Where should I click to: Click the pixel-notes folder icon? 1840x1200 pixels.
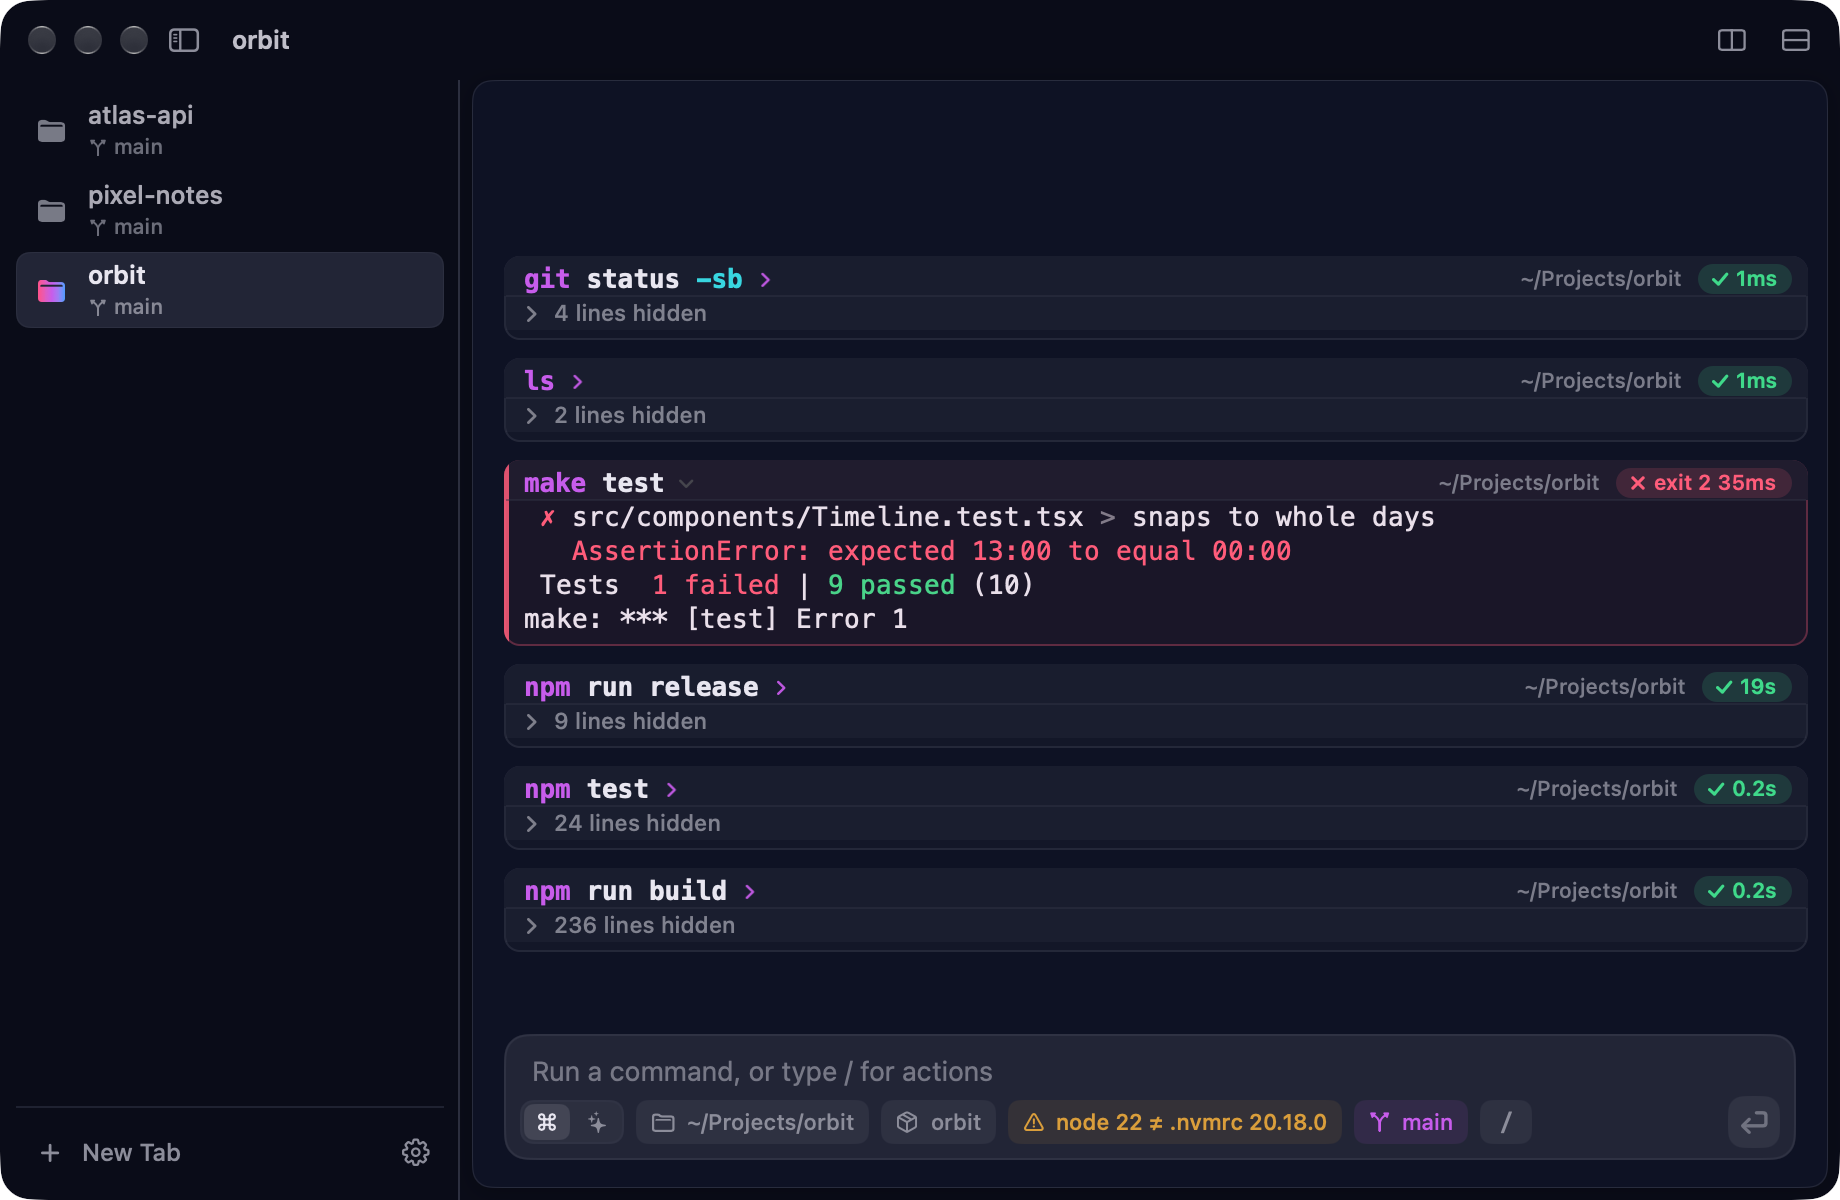tap(51, 211)
